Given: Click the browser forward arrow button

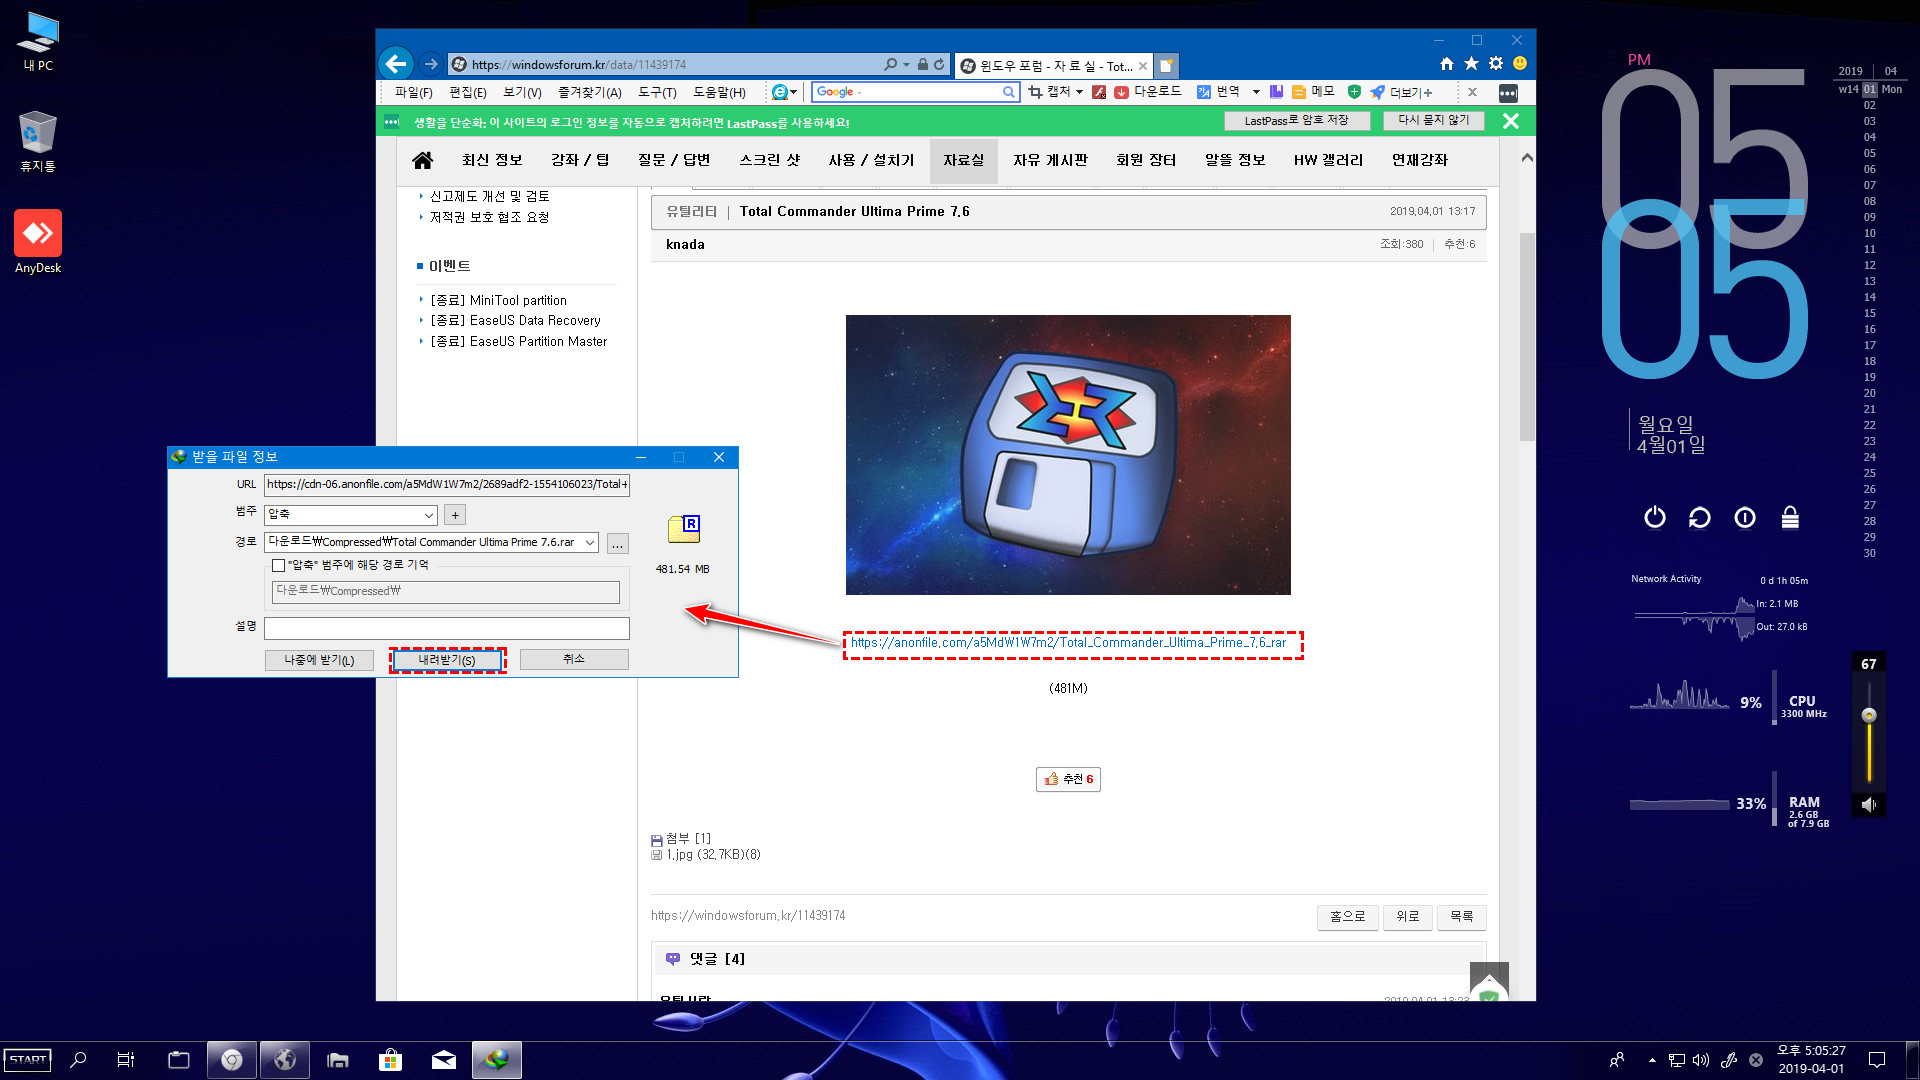Looking at the screenshot, I should click(x=431, y=64).
